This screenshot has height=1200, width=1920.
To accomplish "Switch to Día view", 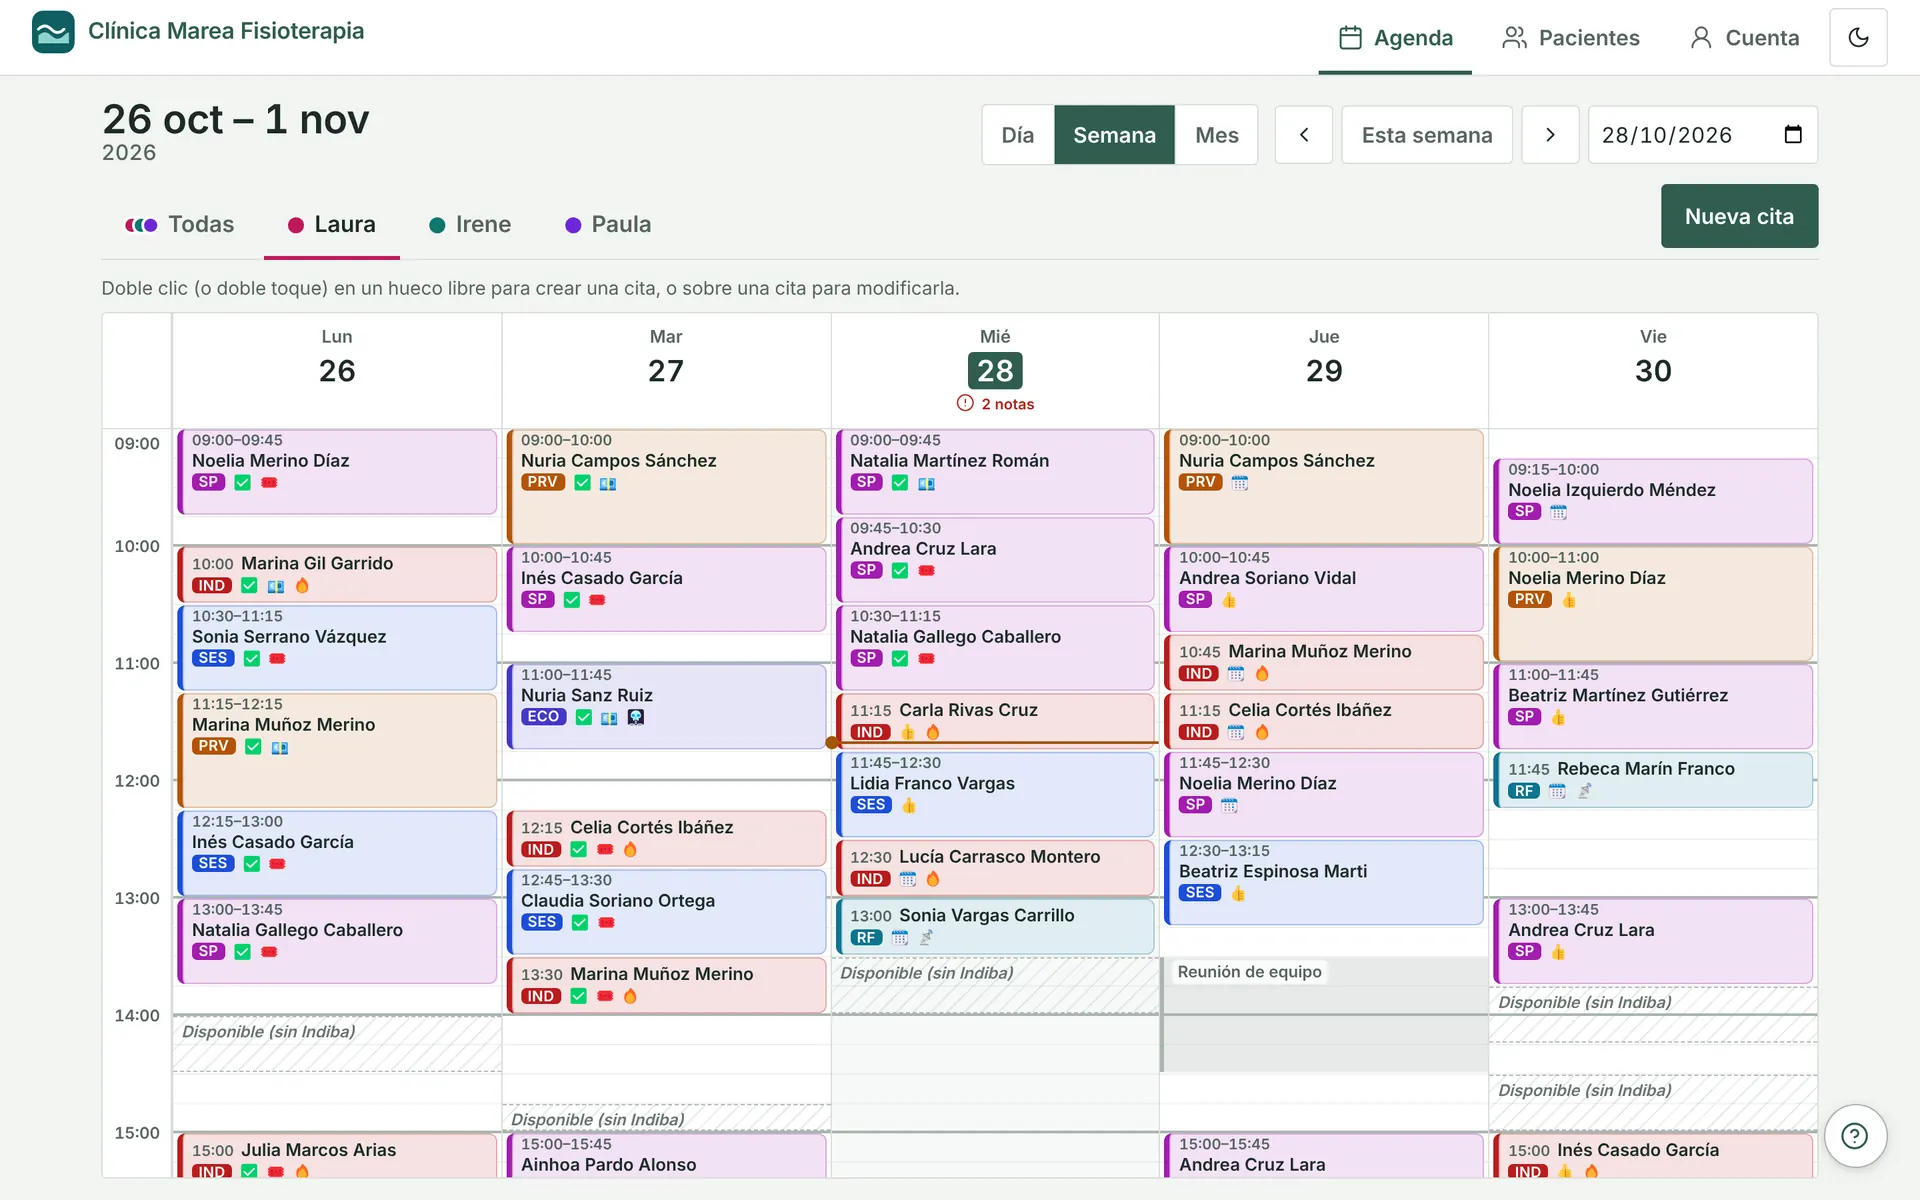I will tap(1018, 135).
